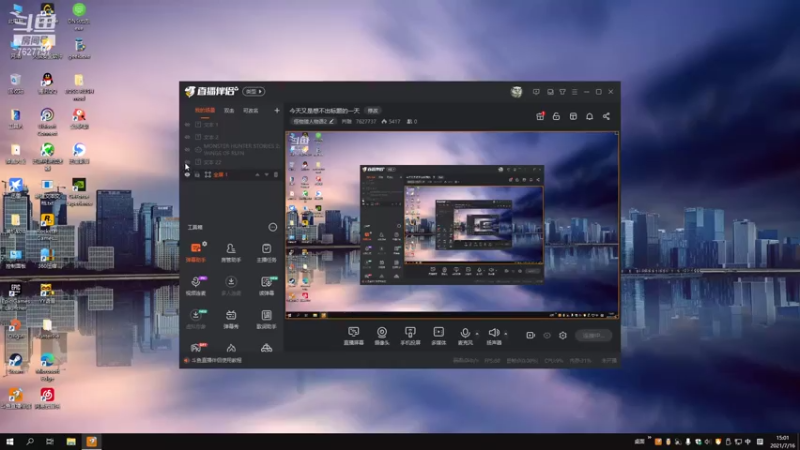This screenshot has height=450, width=800.
Task: Click the filter funnel icon in title bar
Action: 562,92
